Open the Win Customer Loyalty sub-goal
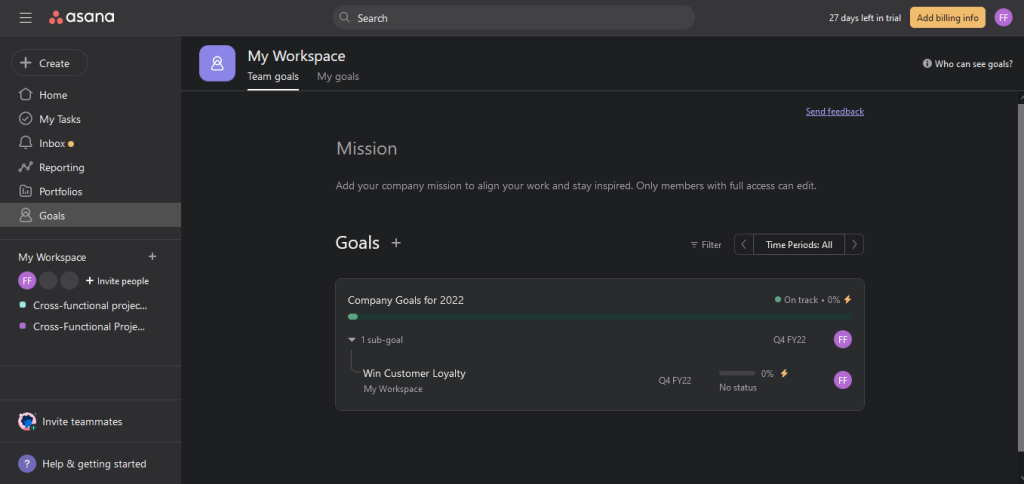Screen dimensions: 1024x484 [414, 374]
